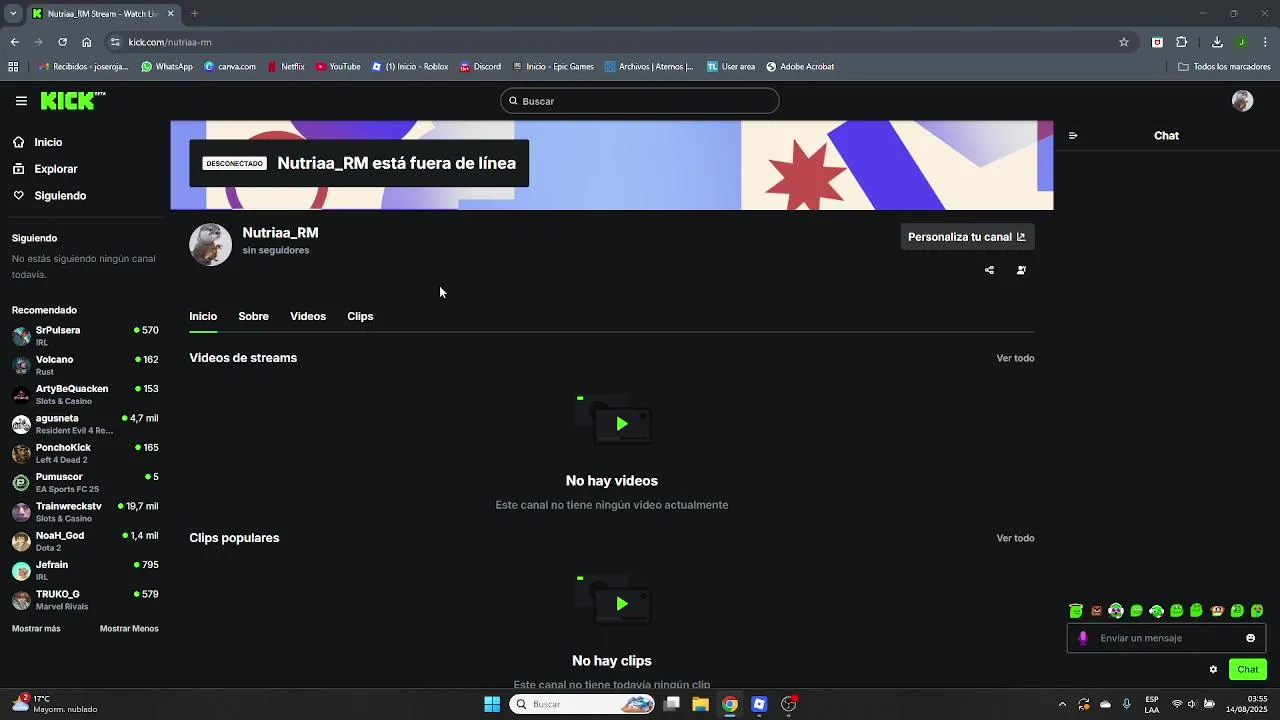This screenshot has width=1280, height=720.
Task: Insert the angry brown box emote
Action: tap(1096, 611)
